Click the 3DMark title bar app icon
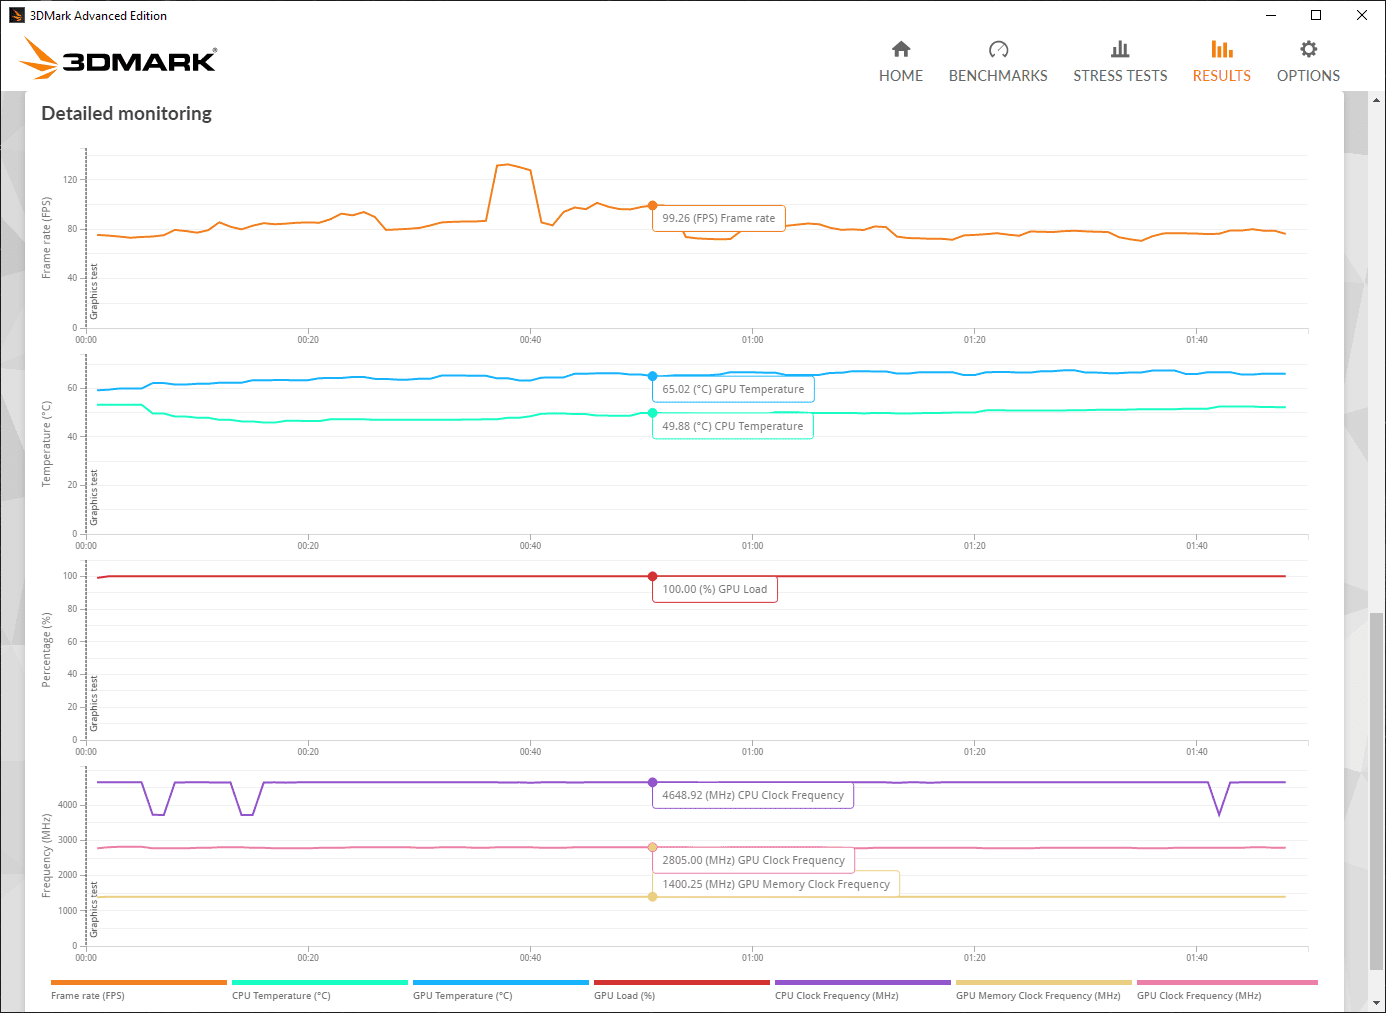This screenshot has width=1386, height=1013. [x=16, y=15]
